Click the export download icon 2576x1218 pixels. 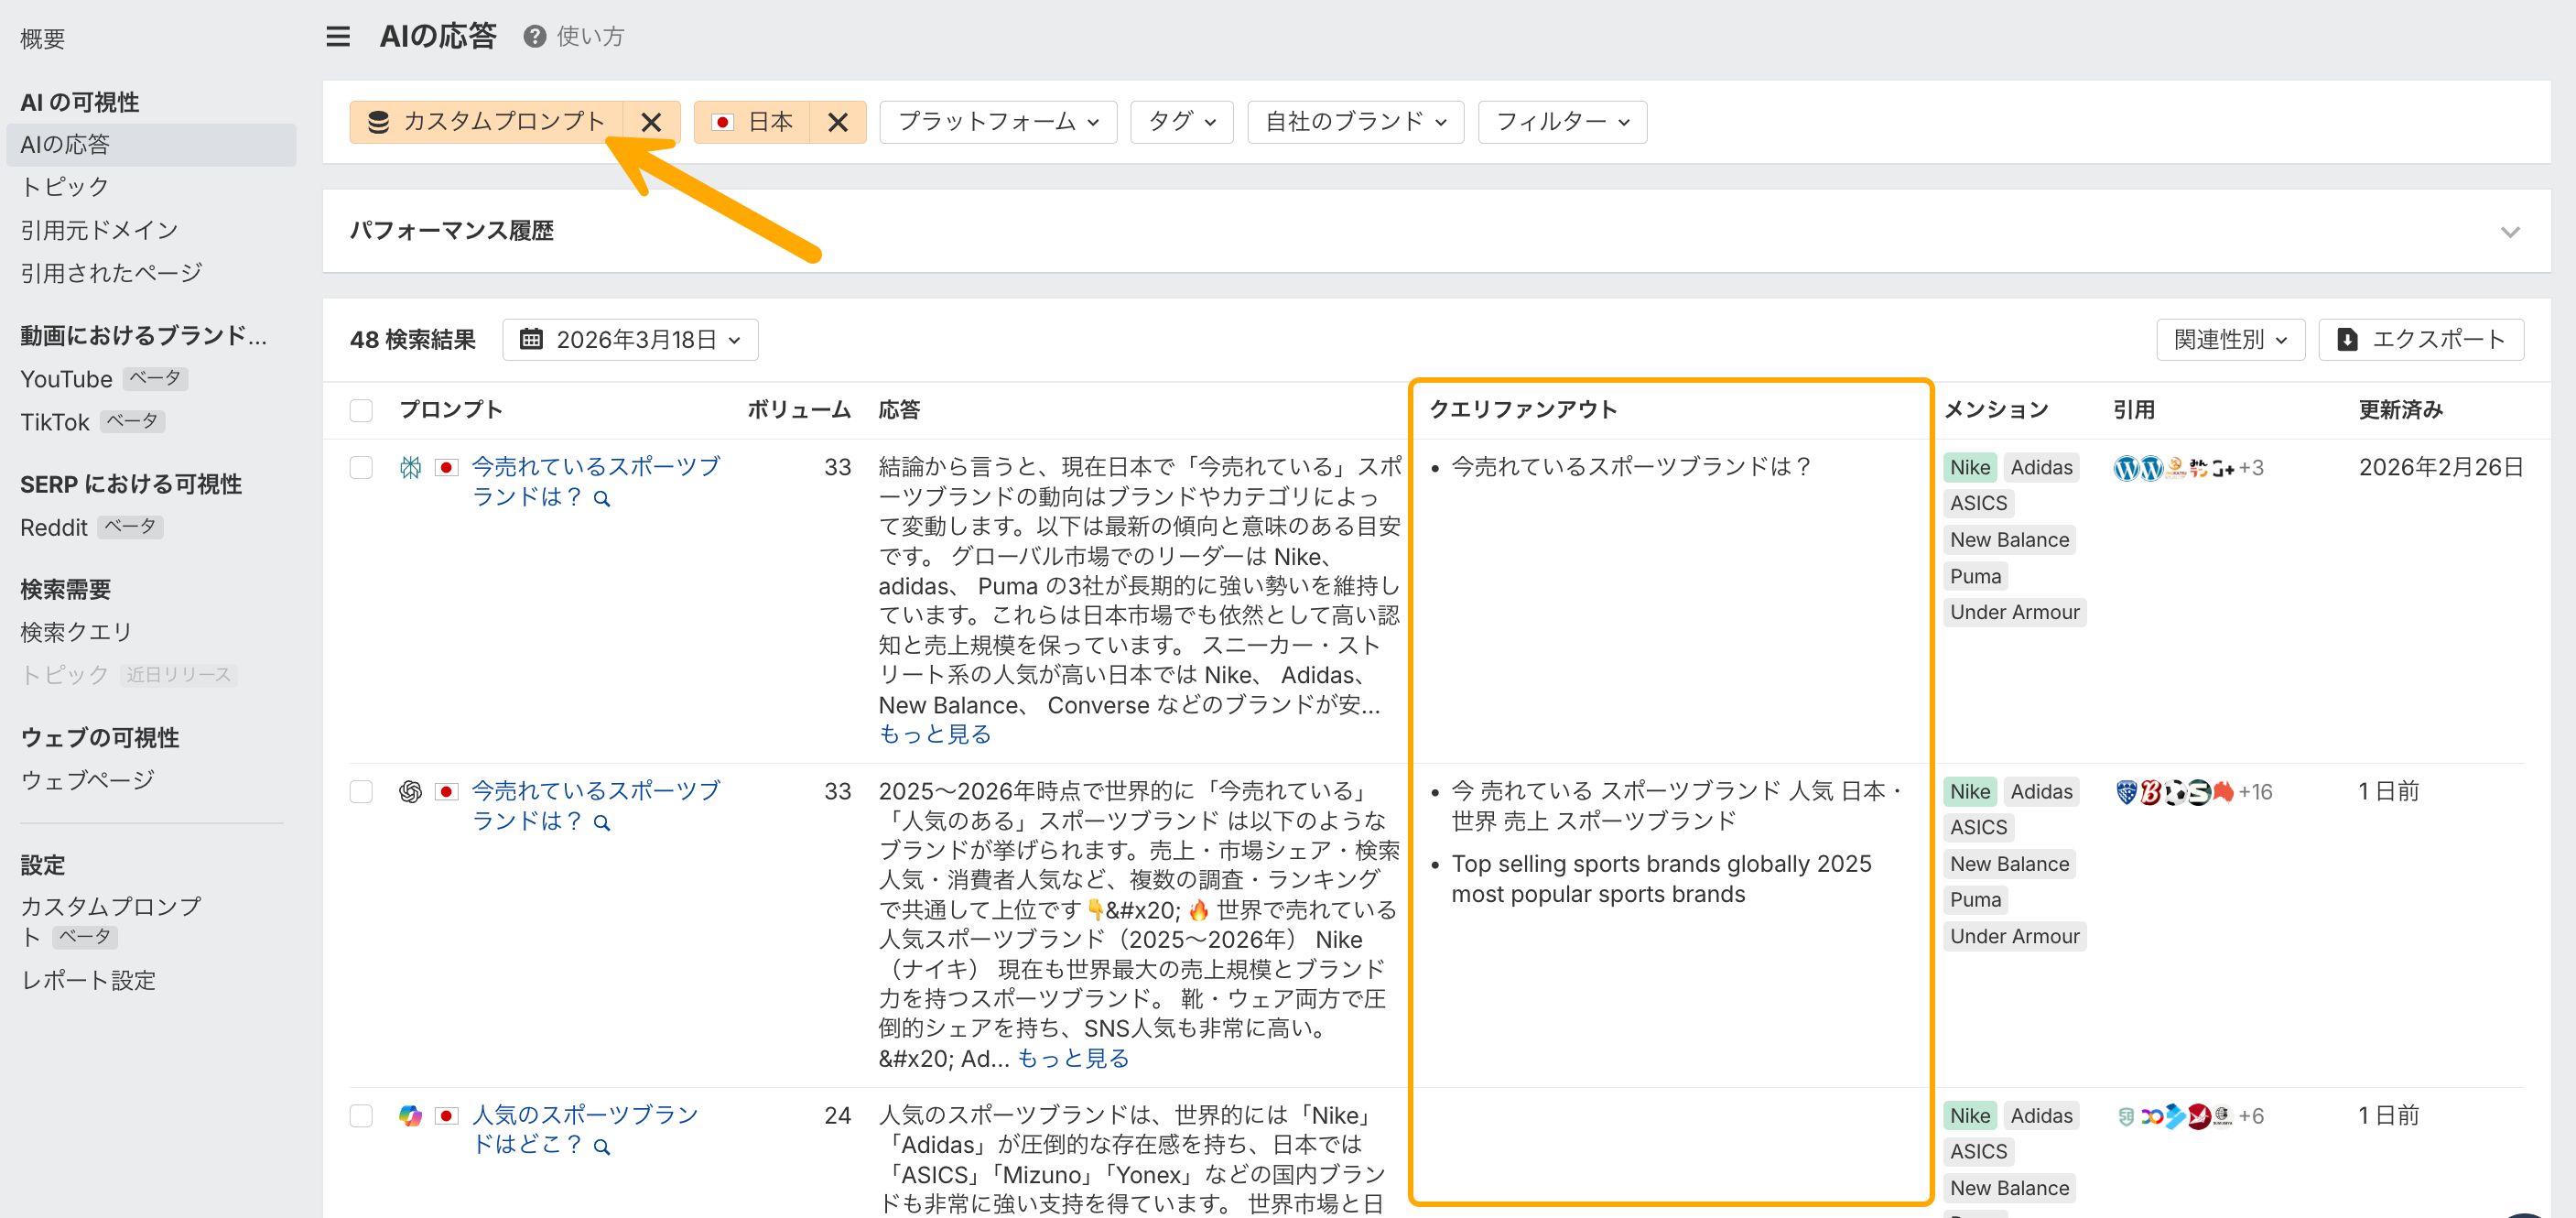pyautogui.click(x=2347, y=340)
